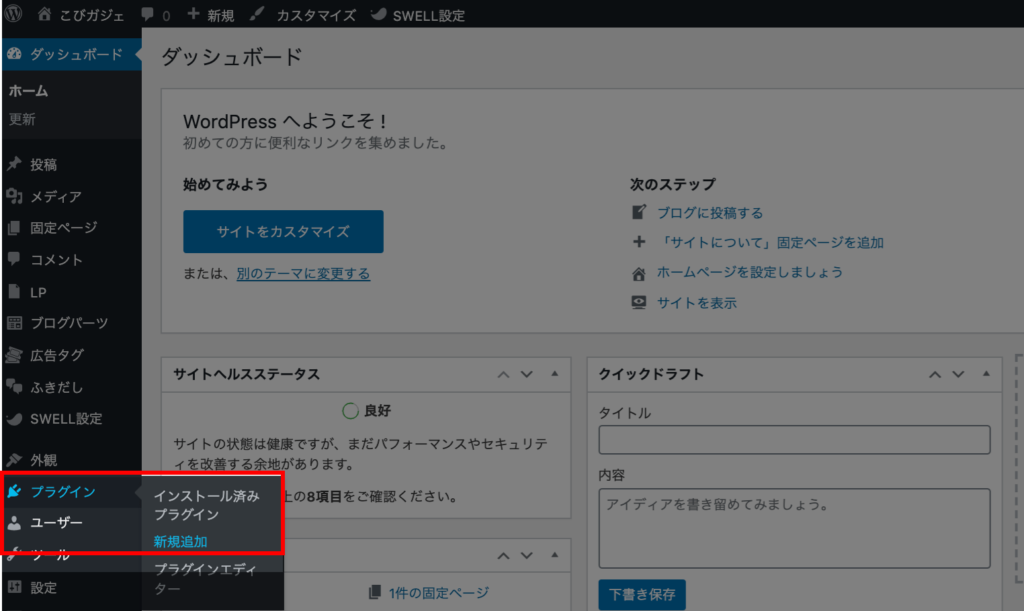Move クイックドラフト panel down
Viewport: 1024px width, 611px height.
pyautogui.click(x=958, y=375)
